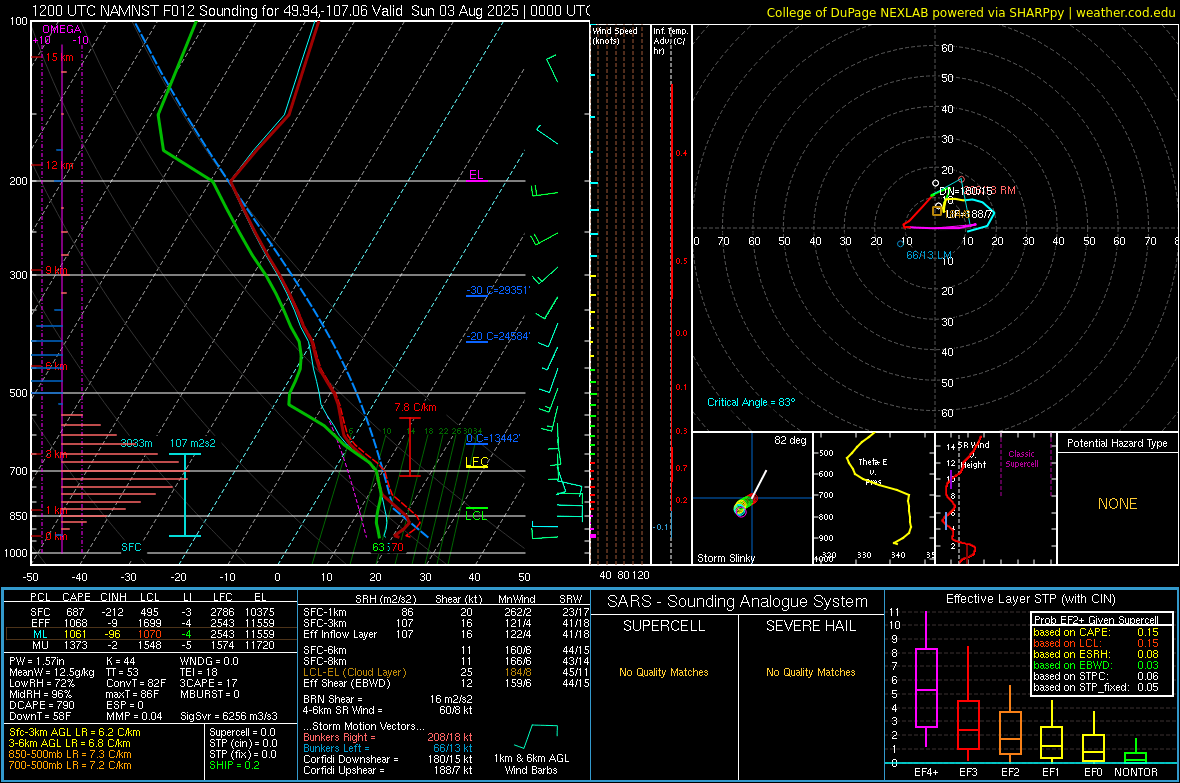1180x783 pixels.
Task: Click No Quality Matches under SUPERCELL
Action: coord(664,672)
